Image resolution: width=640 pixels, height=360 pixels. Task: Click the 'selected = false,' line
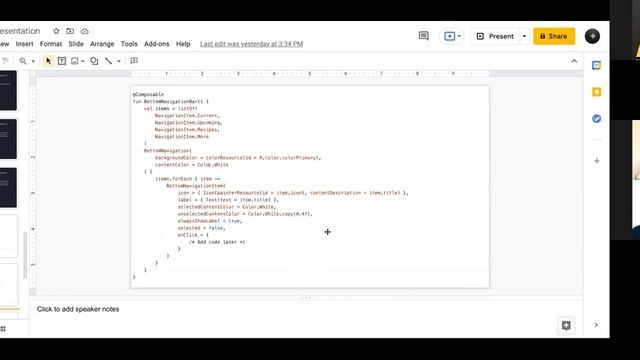pos(202,228)
